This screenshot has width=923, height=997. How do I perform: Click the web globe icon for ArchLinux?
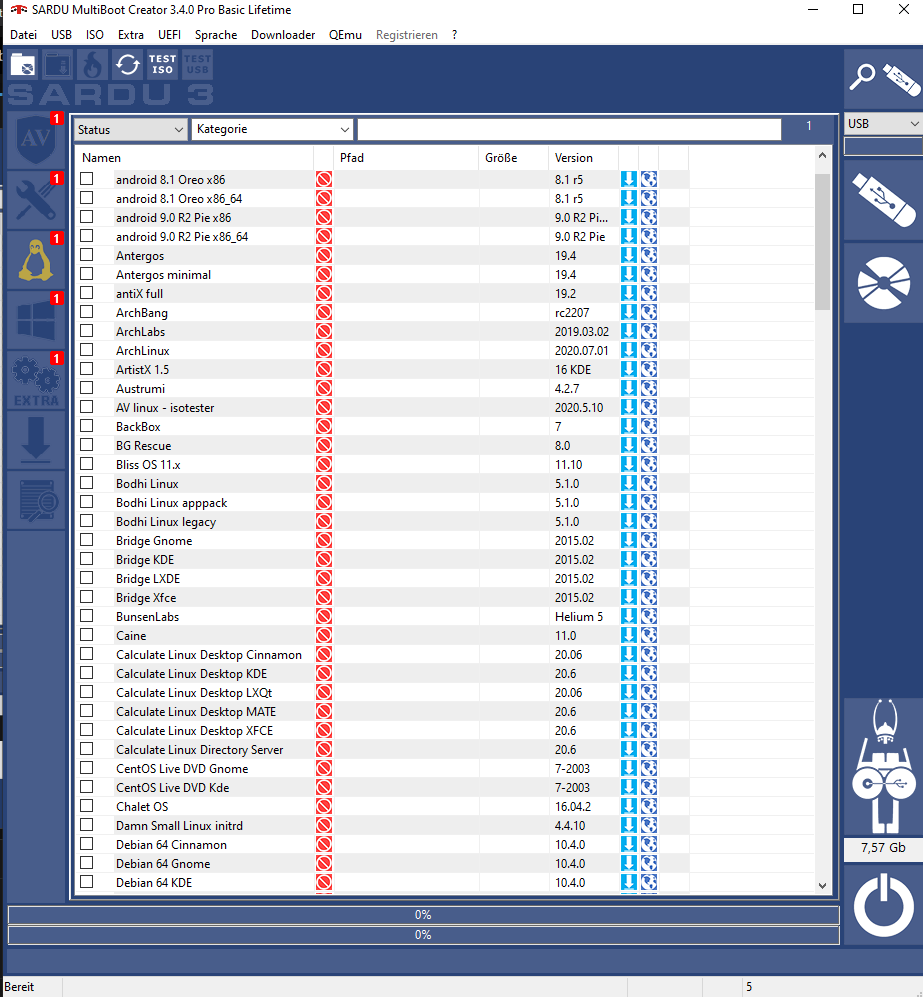[649, 350]
